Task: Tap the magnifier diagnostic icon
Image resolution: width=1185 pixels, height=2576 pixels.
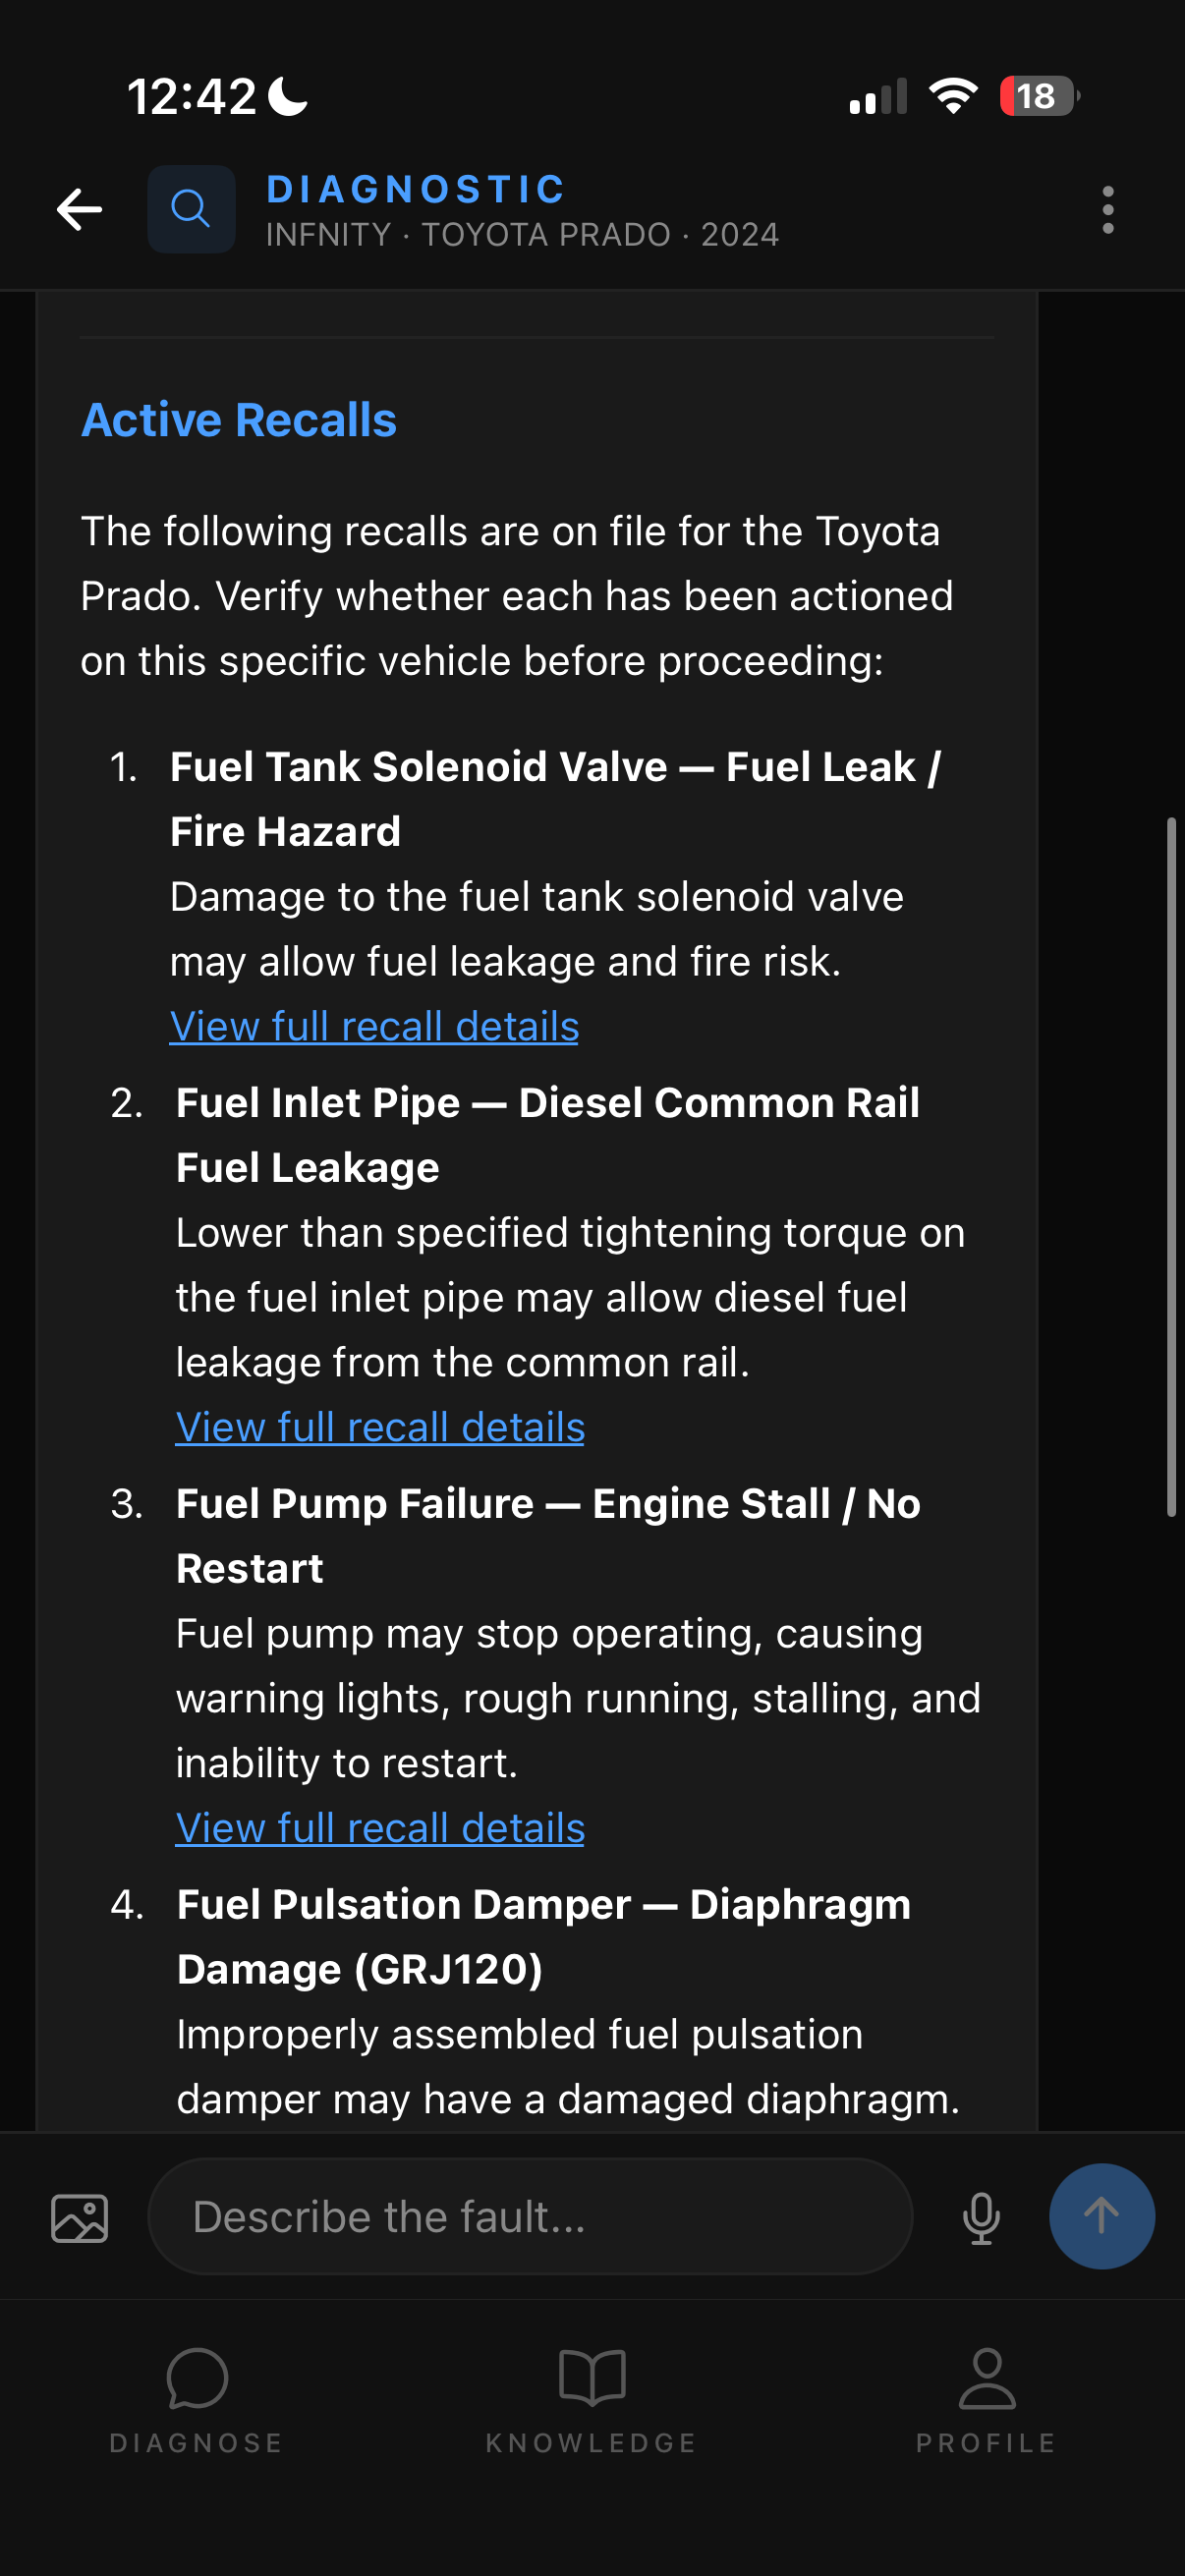Action: [x=191, y=209]
